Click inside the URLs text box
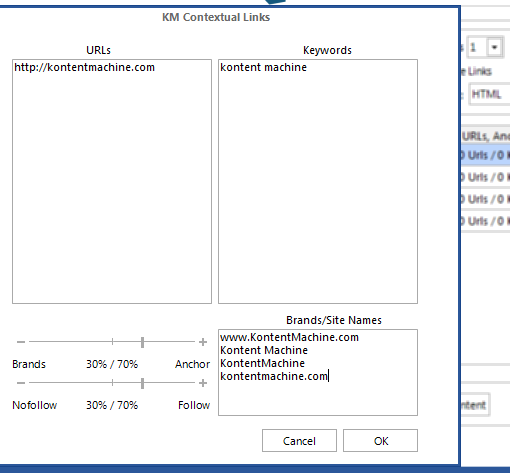 click(112, 182)
